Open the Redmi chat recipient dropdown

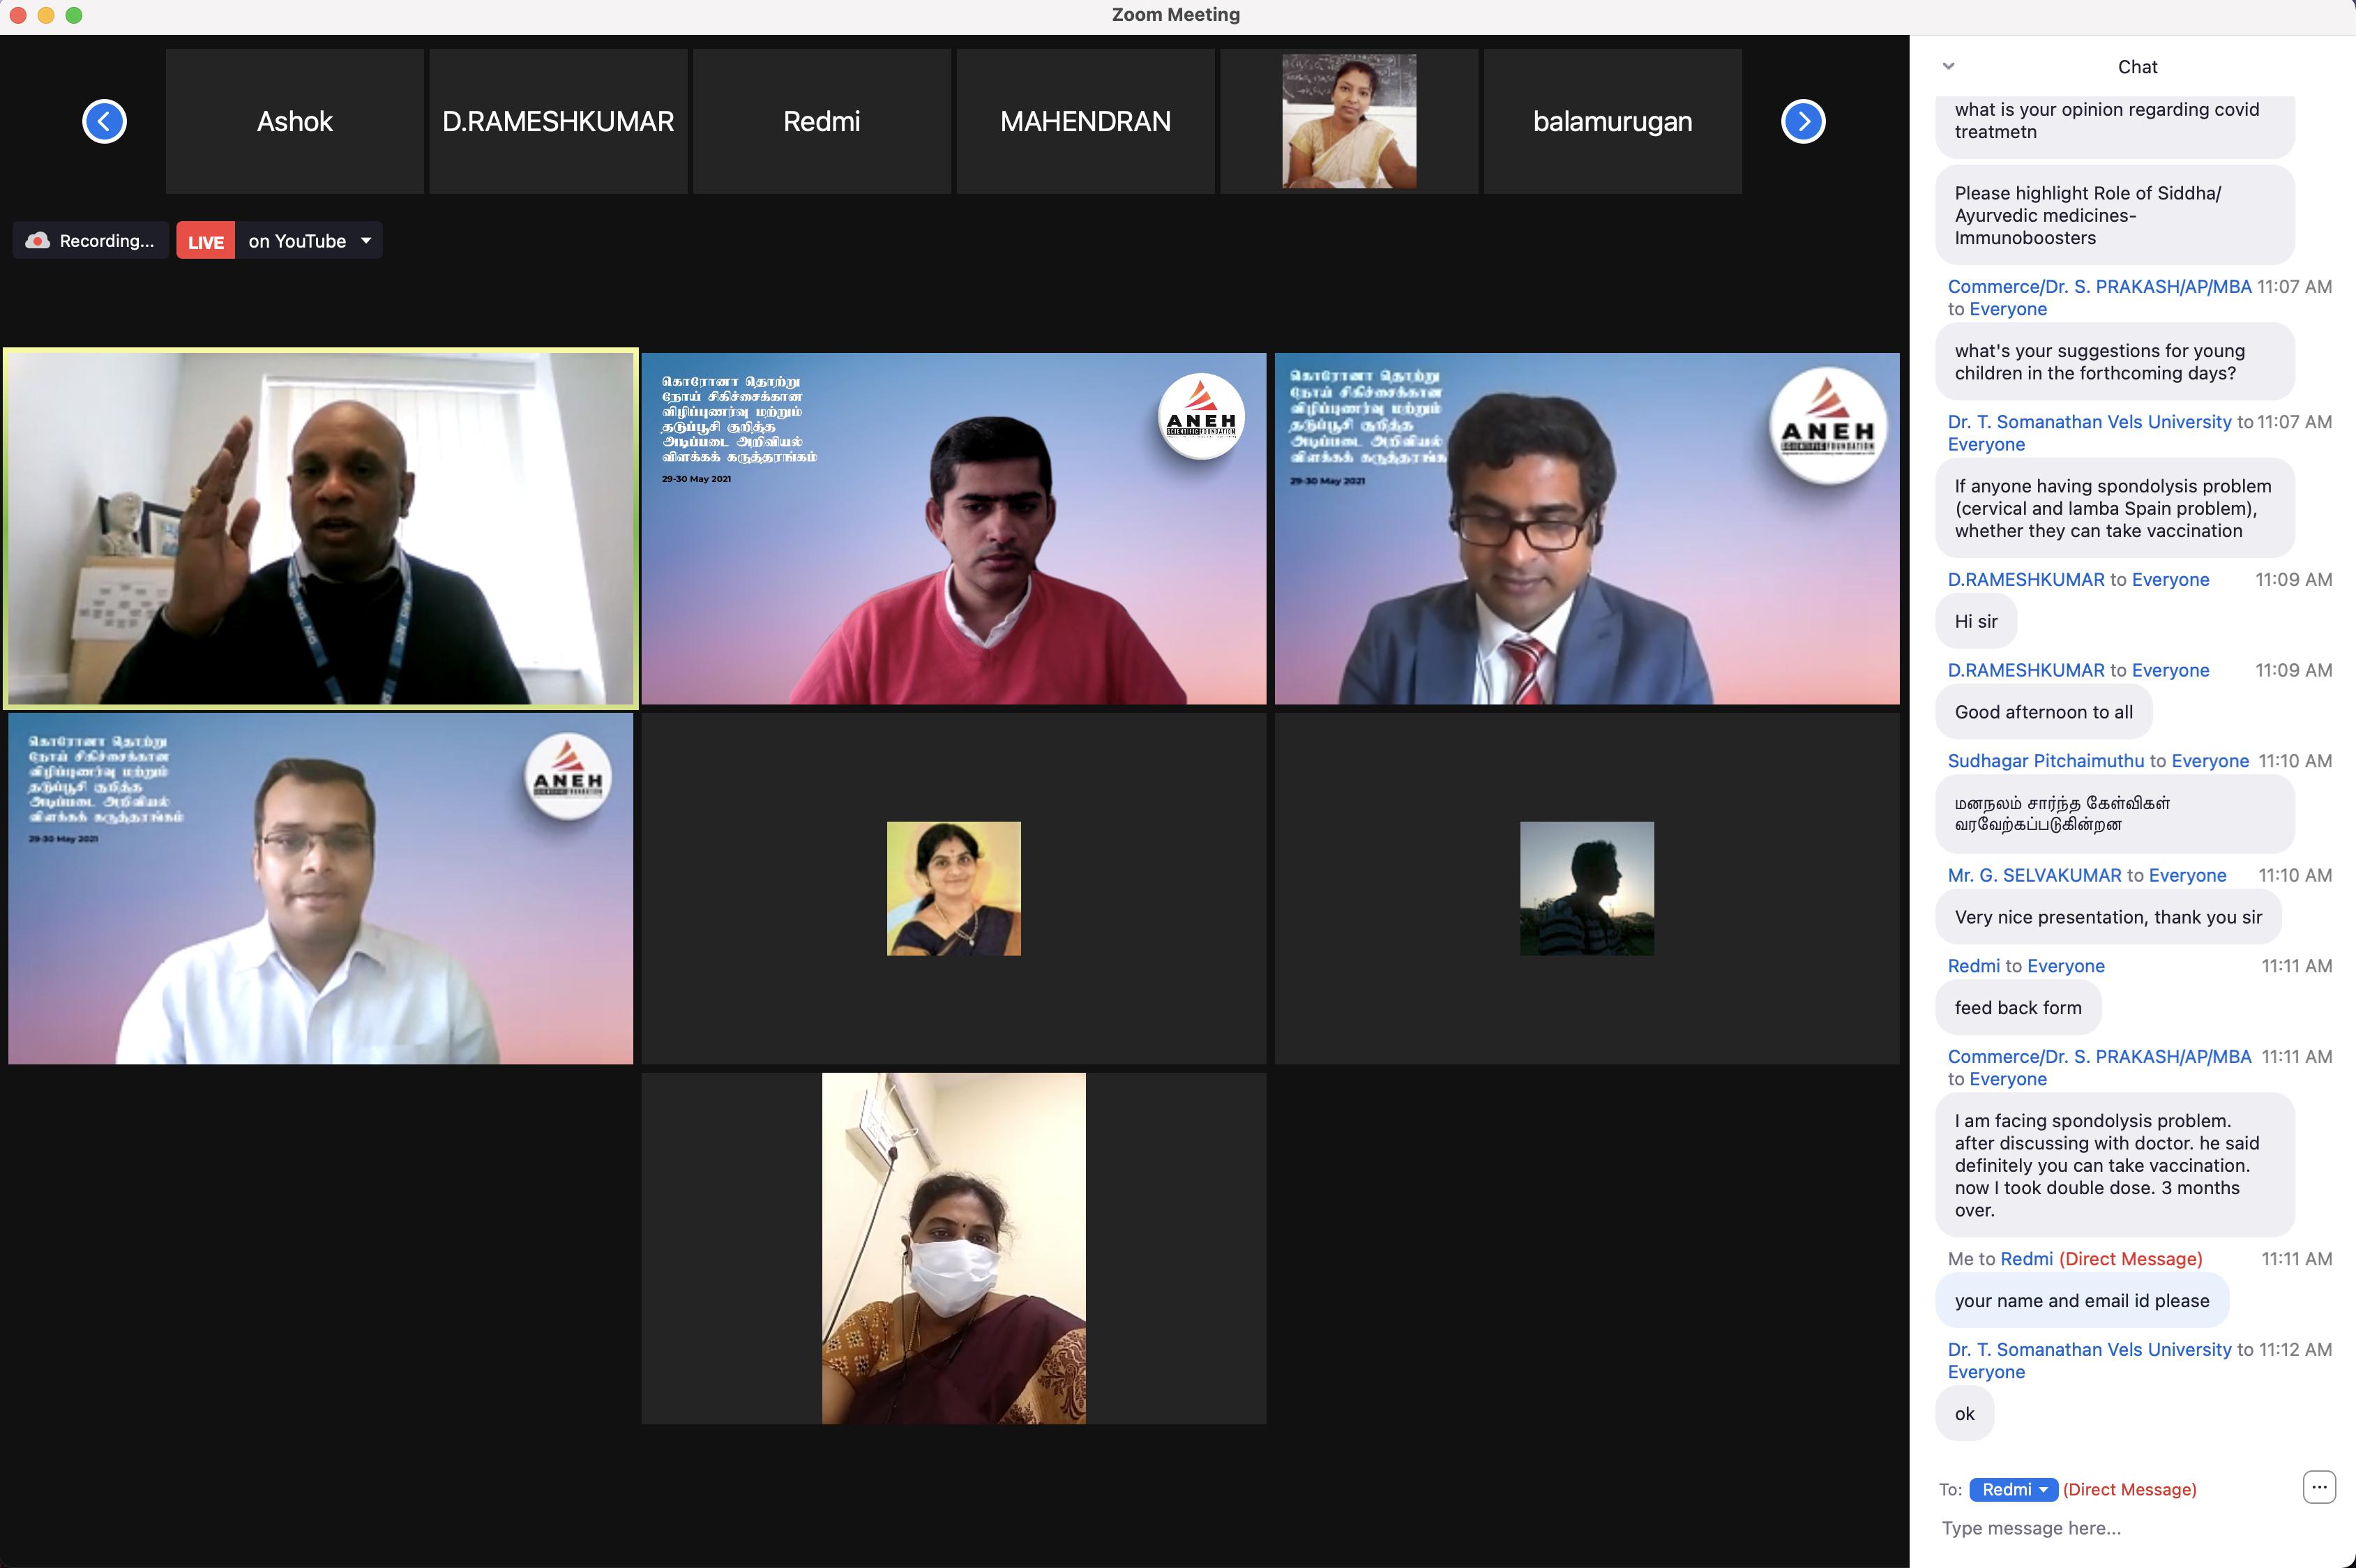(x=2013, y=1489)
